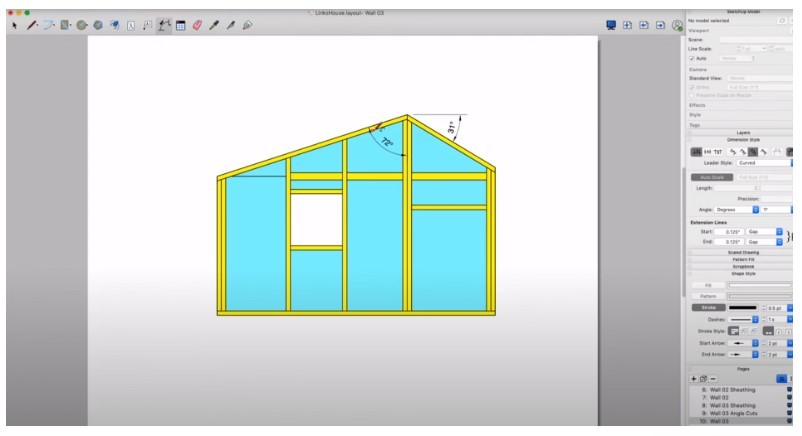Viewport: 802px width, 436px height.
Task: Open extension line Start Gap dropdown
Action: click(764, 232)
